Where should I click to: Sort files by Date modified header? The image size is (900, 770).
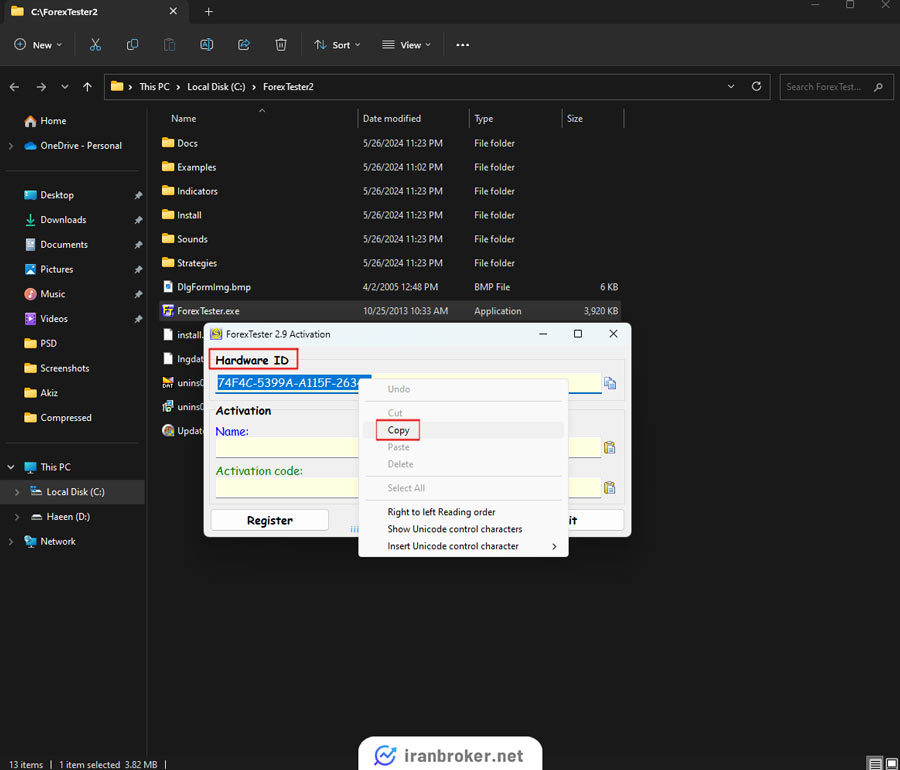click(x=391, y=119)
